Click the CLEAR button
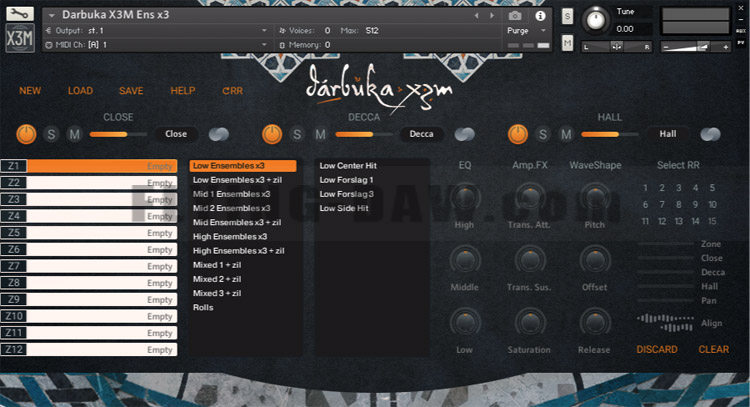This screenshot has width=750, height=407. pos(714,350)
